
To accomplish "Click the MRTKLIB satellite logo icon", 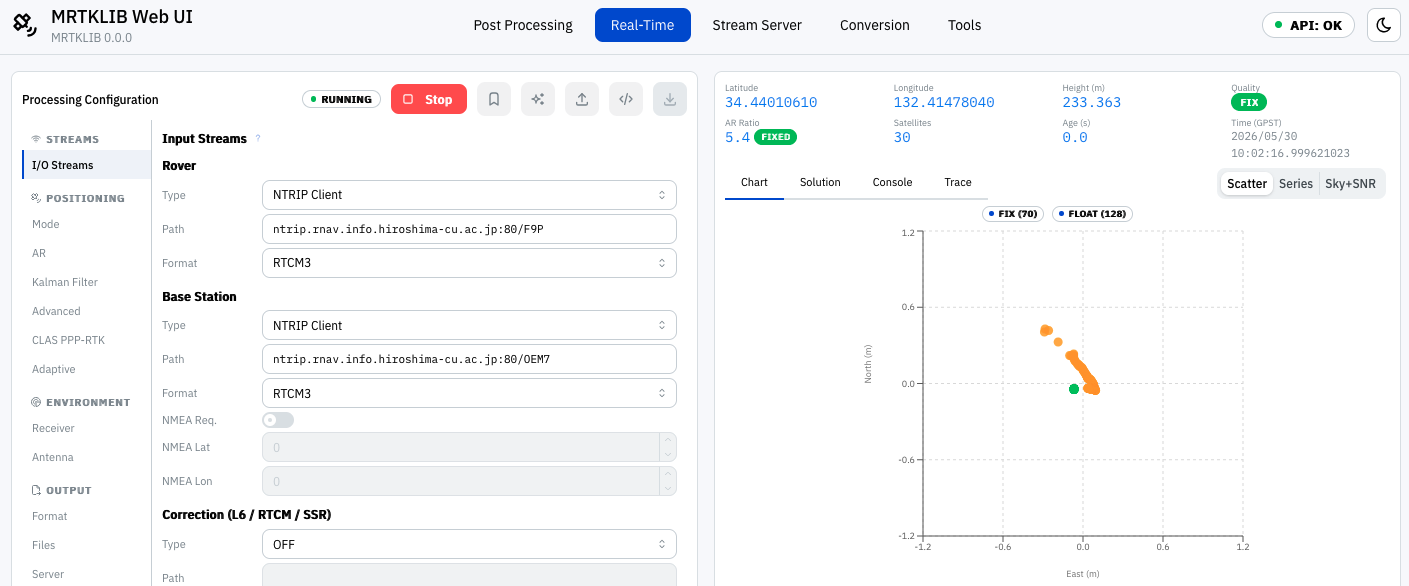I will (26, 25).
